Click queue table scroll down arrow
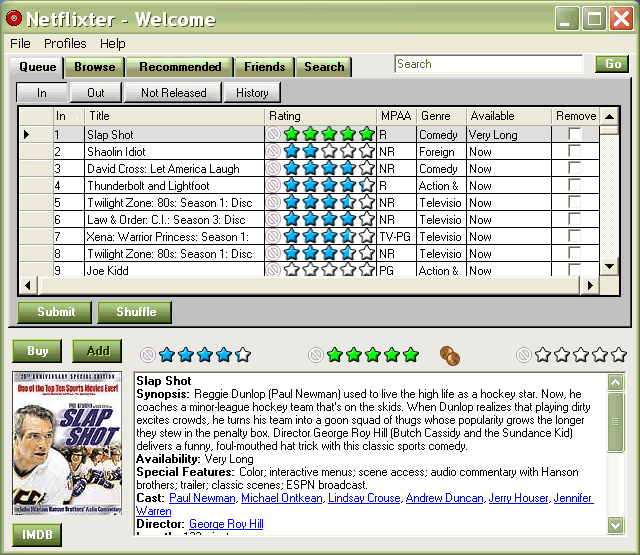640x555 pixels. pyautogui.click(x=609, y=266)
